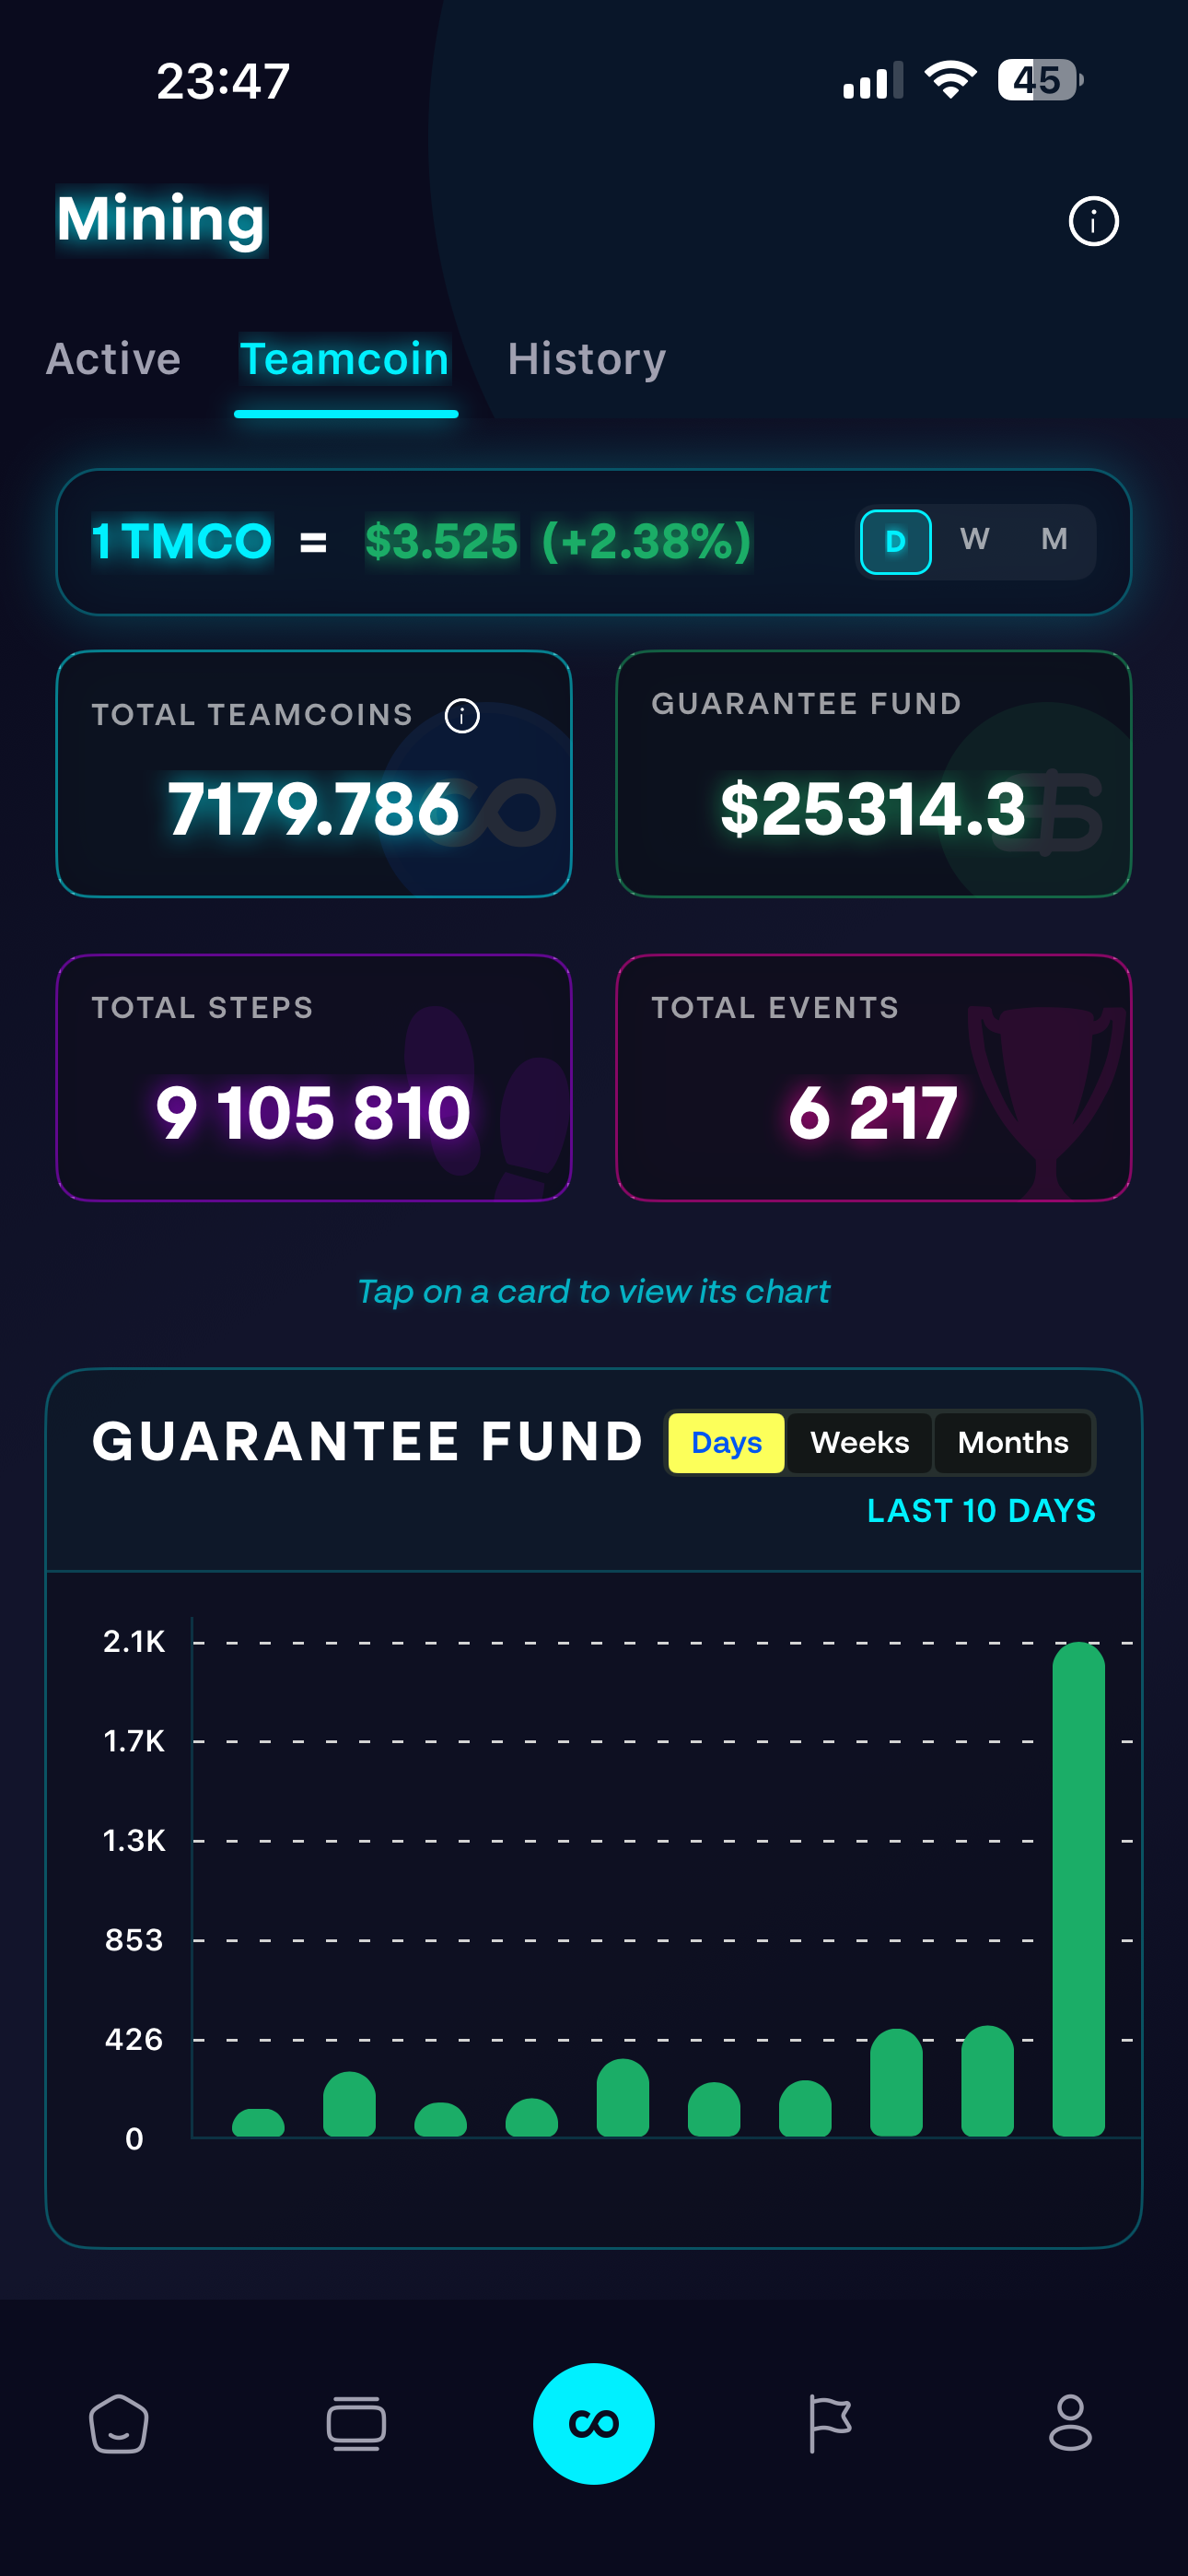Tap the Total Steps card
Image resolution: width=1188 pixels, height=2576 pixels.
point(314,1078)
